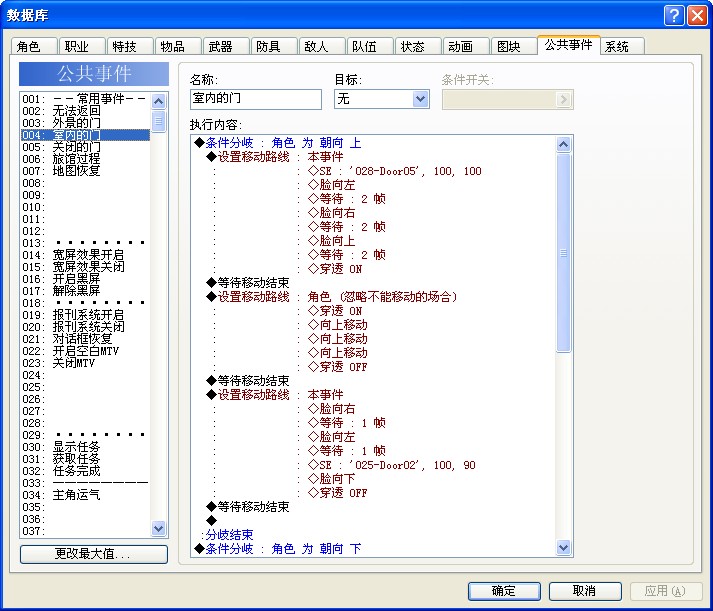Screen dimensions: 713x611
Task: Open the 图块 tab
Action: point(514,46)
